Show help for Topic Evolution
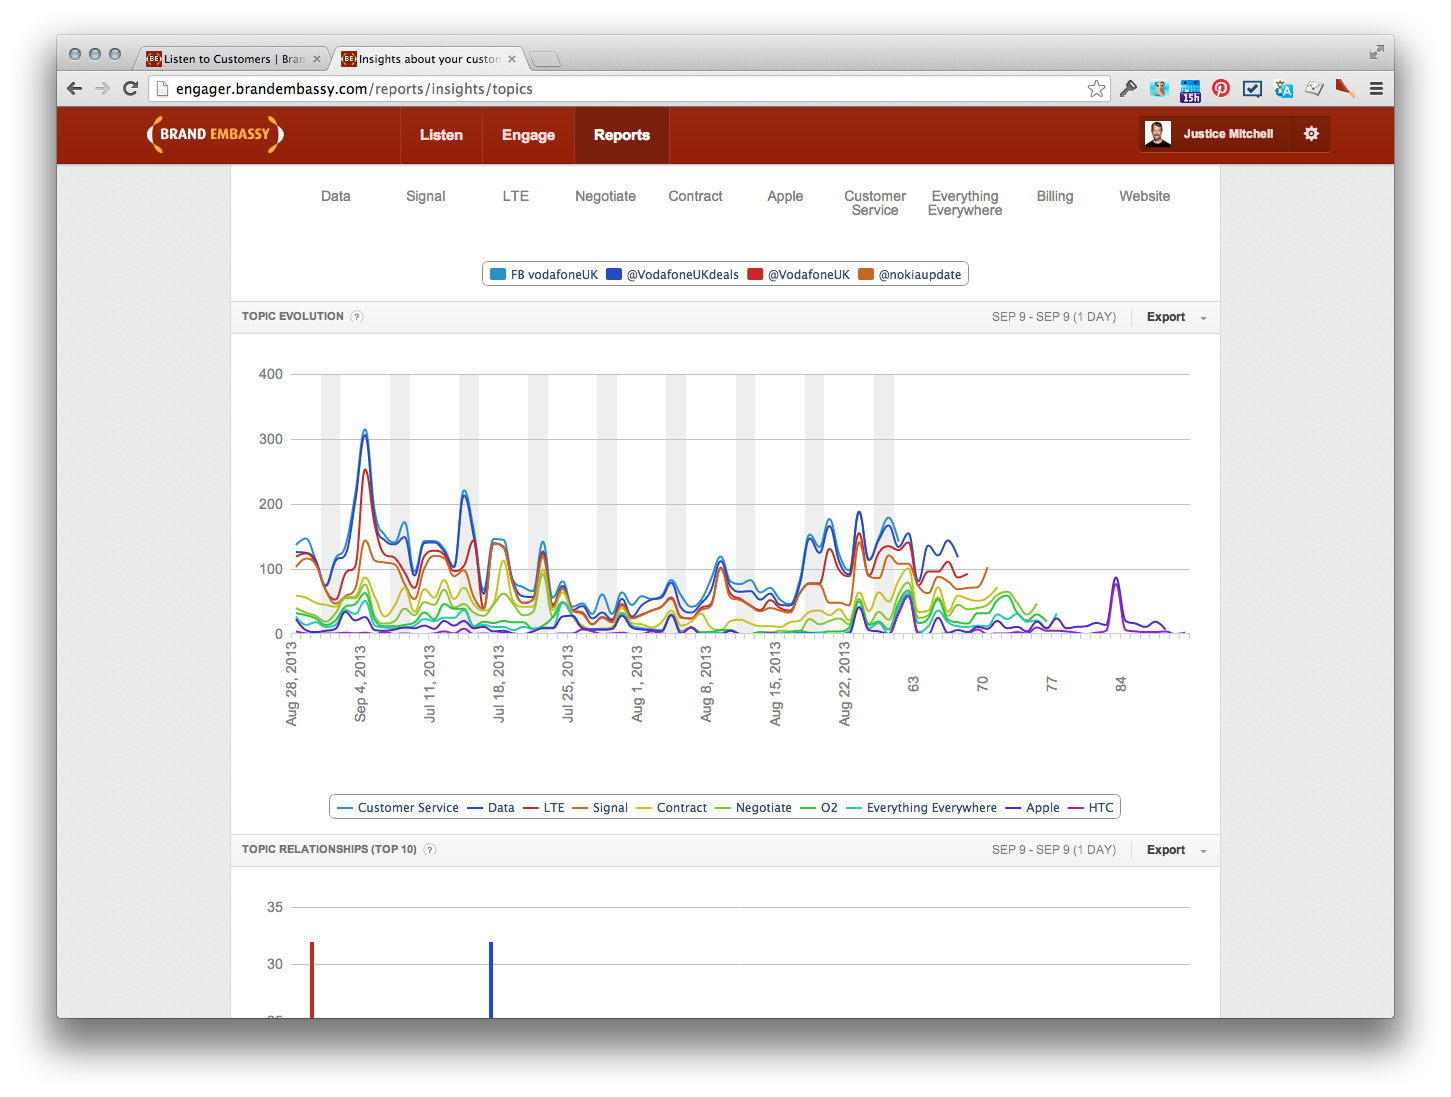 [357, 317]
